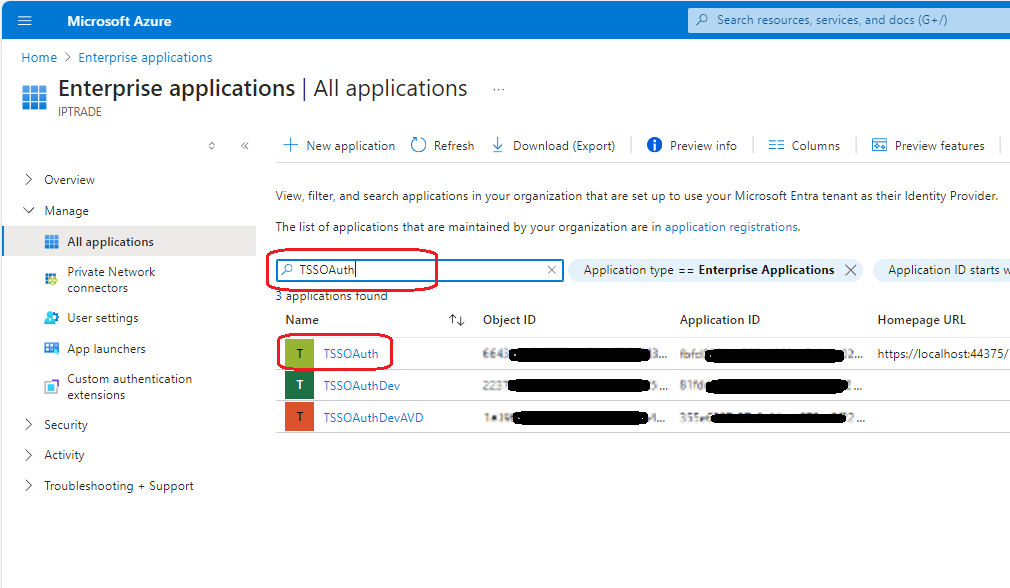This screenshot has height=588, width=1010.
Task: Click the Preview features icon
Action: tap(879, 145)
